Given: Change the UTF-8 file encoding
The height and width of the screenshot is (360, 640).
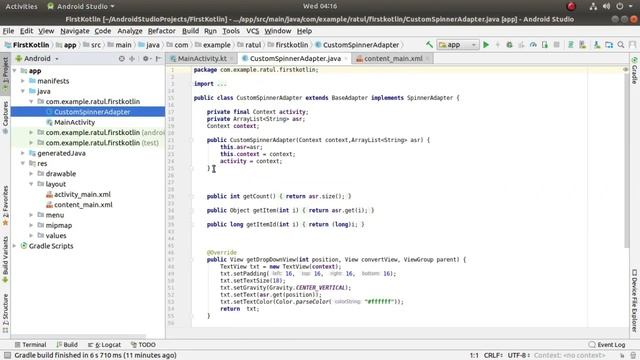Looking at the screenshot, I should pyautogui.click(x=518, y=355).
